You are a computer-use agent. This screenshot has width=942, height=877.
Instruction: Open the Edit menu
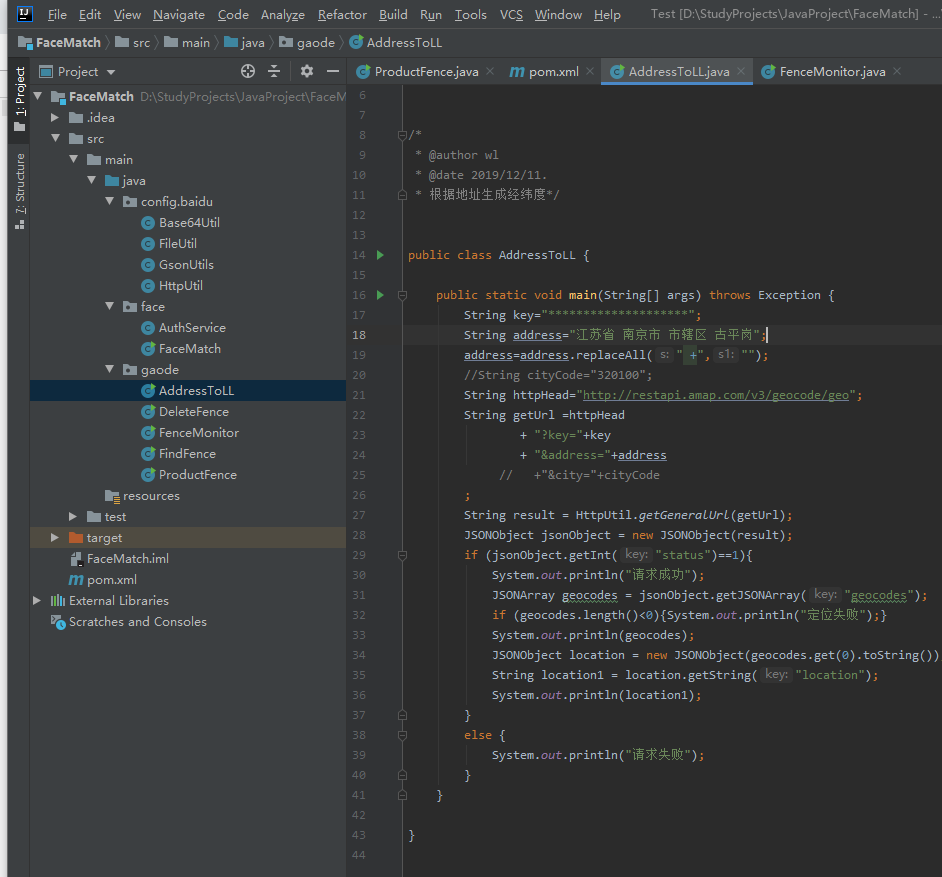pos(90,14)
